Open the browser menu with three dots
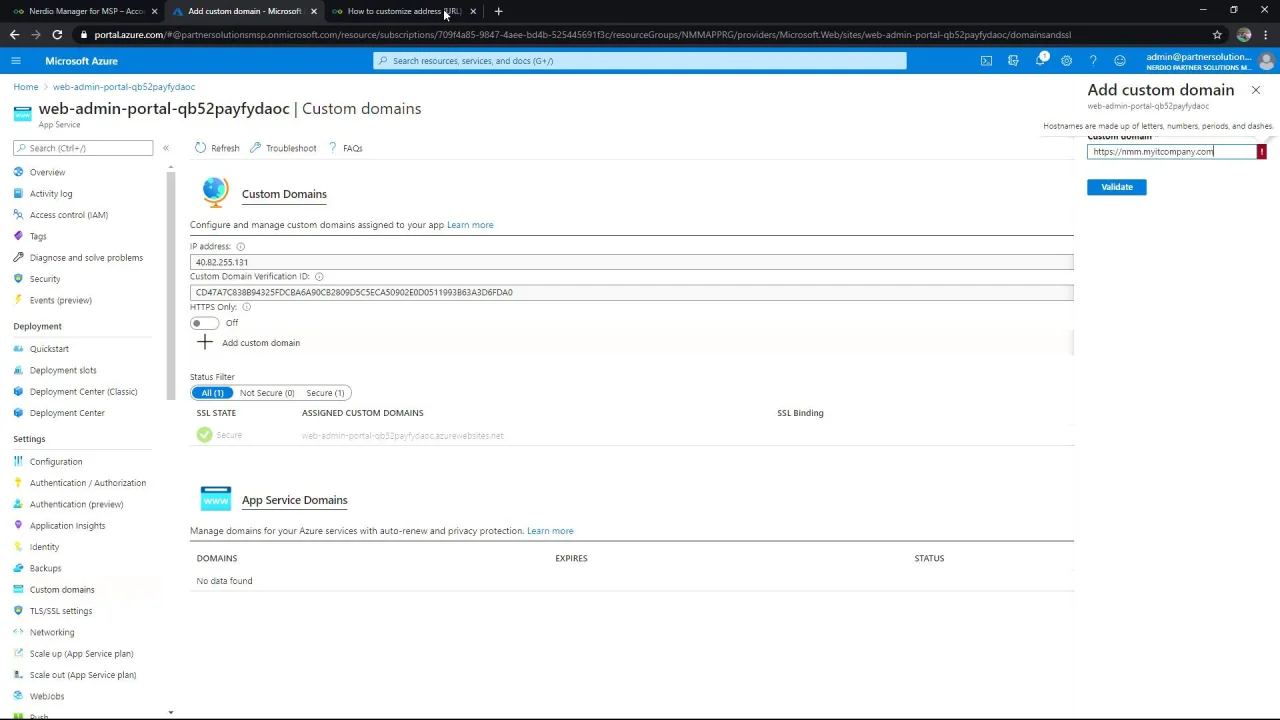 point(1266,35)
